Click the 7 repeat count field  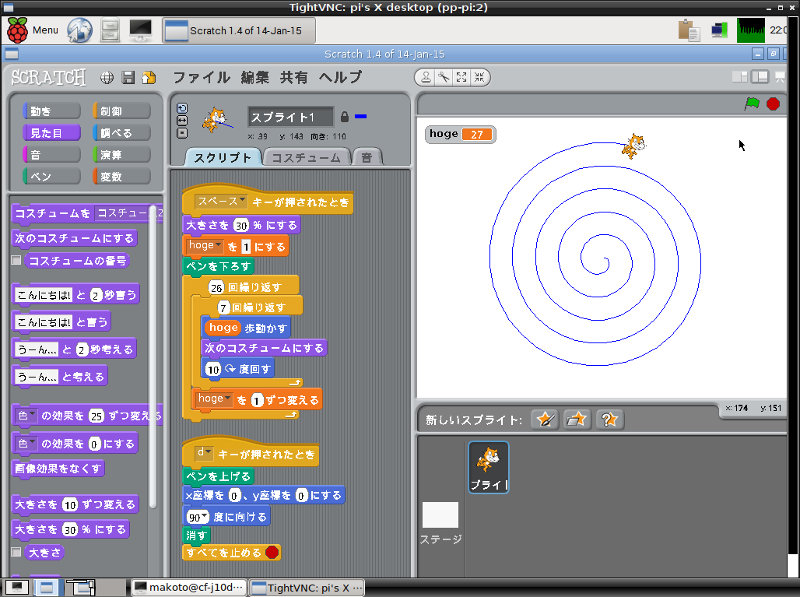[223, 308]
